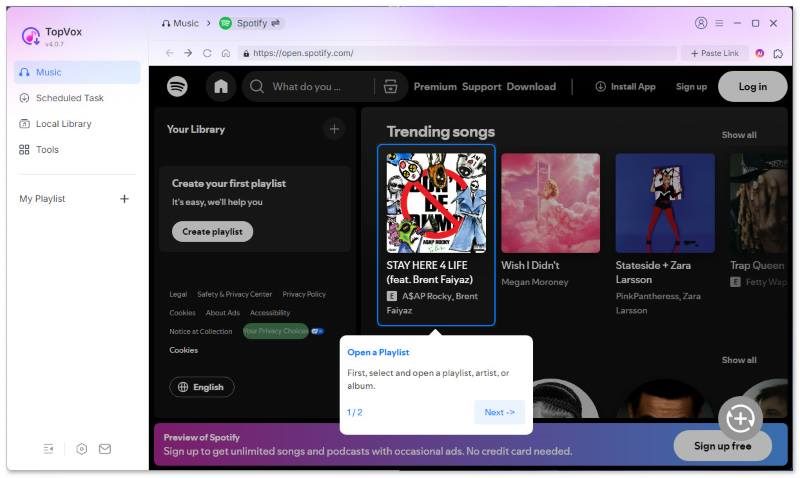Screen dimensions: 800x478
Task: Click the English globe icon
Action: (x=183, y=387)
